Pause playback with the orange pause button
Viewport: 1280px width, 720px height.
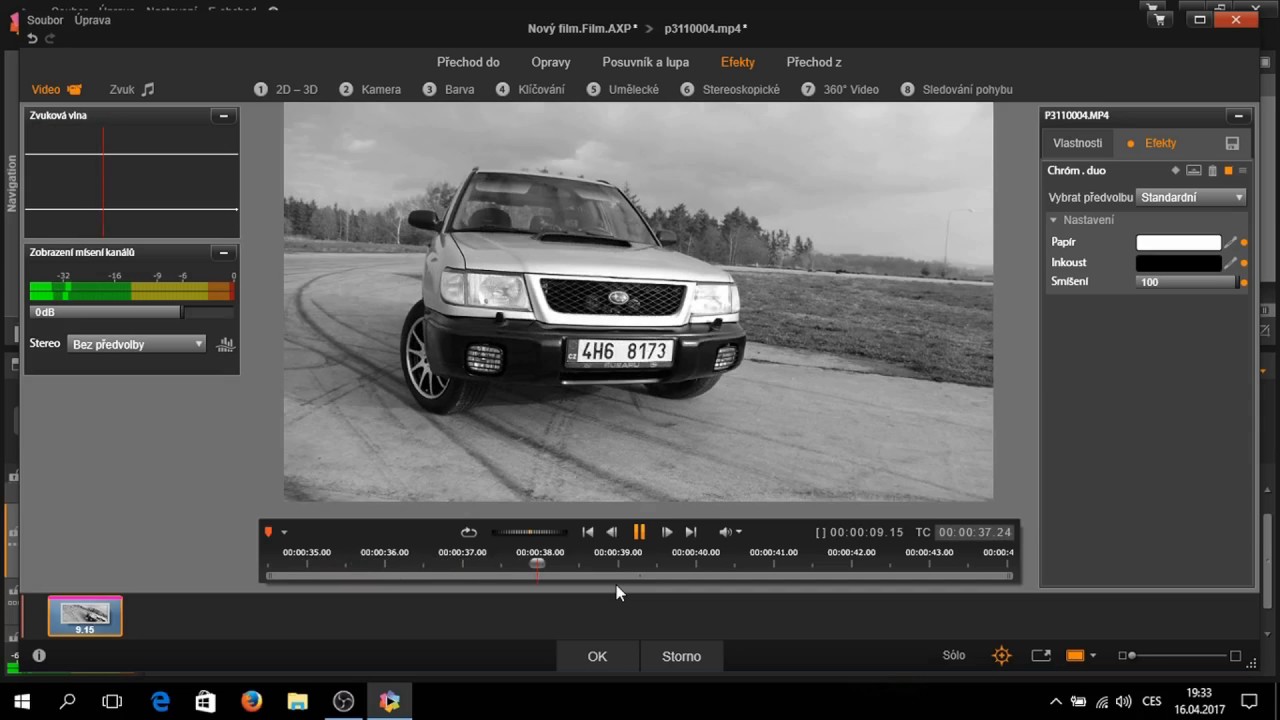click(x=639, y=532)
